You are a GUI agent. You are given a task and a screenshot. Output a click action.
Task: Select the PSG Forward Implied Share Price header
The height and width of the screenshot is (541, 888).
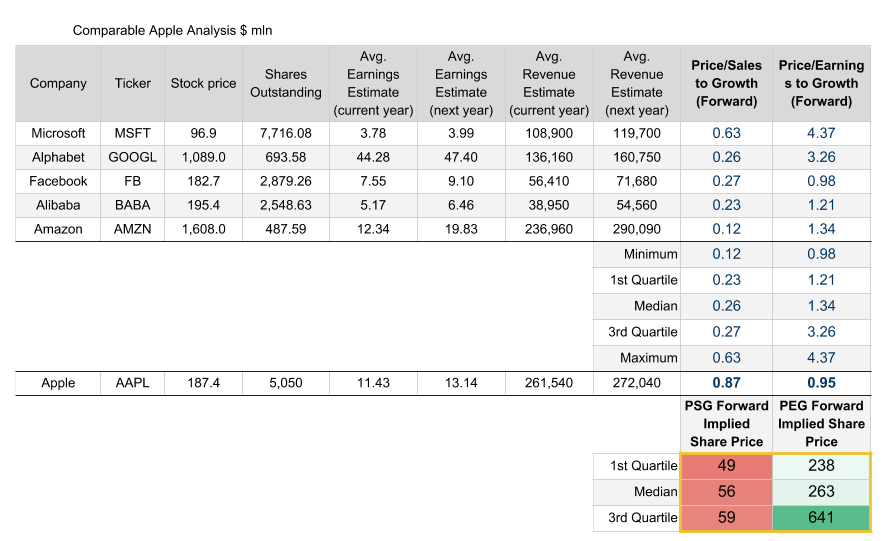point(726,424)
